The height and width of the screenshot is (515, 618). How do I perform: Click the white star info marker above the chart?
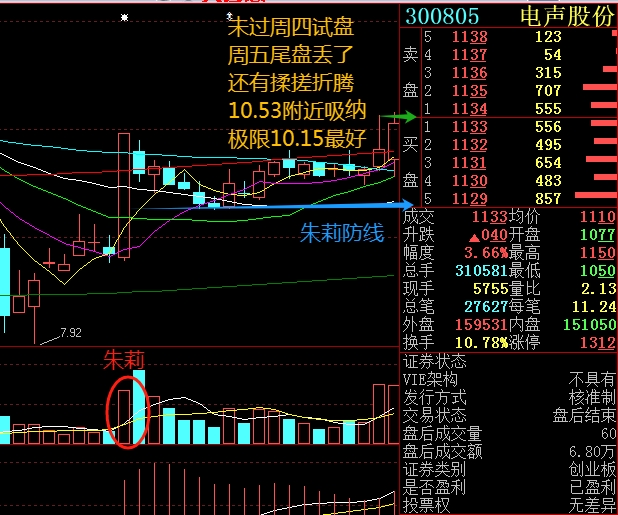125,17
